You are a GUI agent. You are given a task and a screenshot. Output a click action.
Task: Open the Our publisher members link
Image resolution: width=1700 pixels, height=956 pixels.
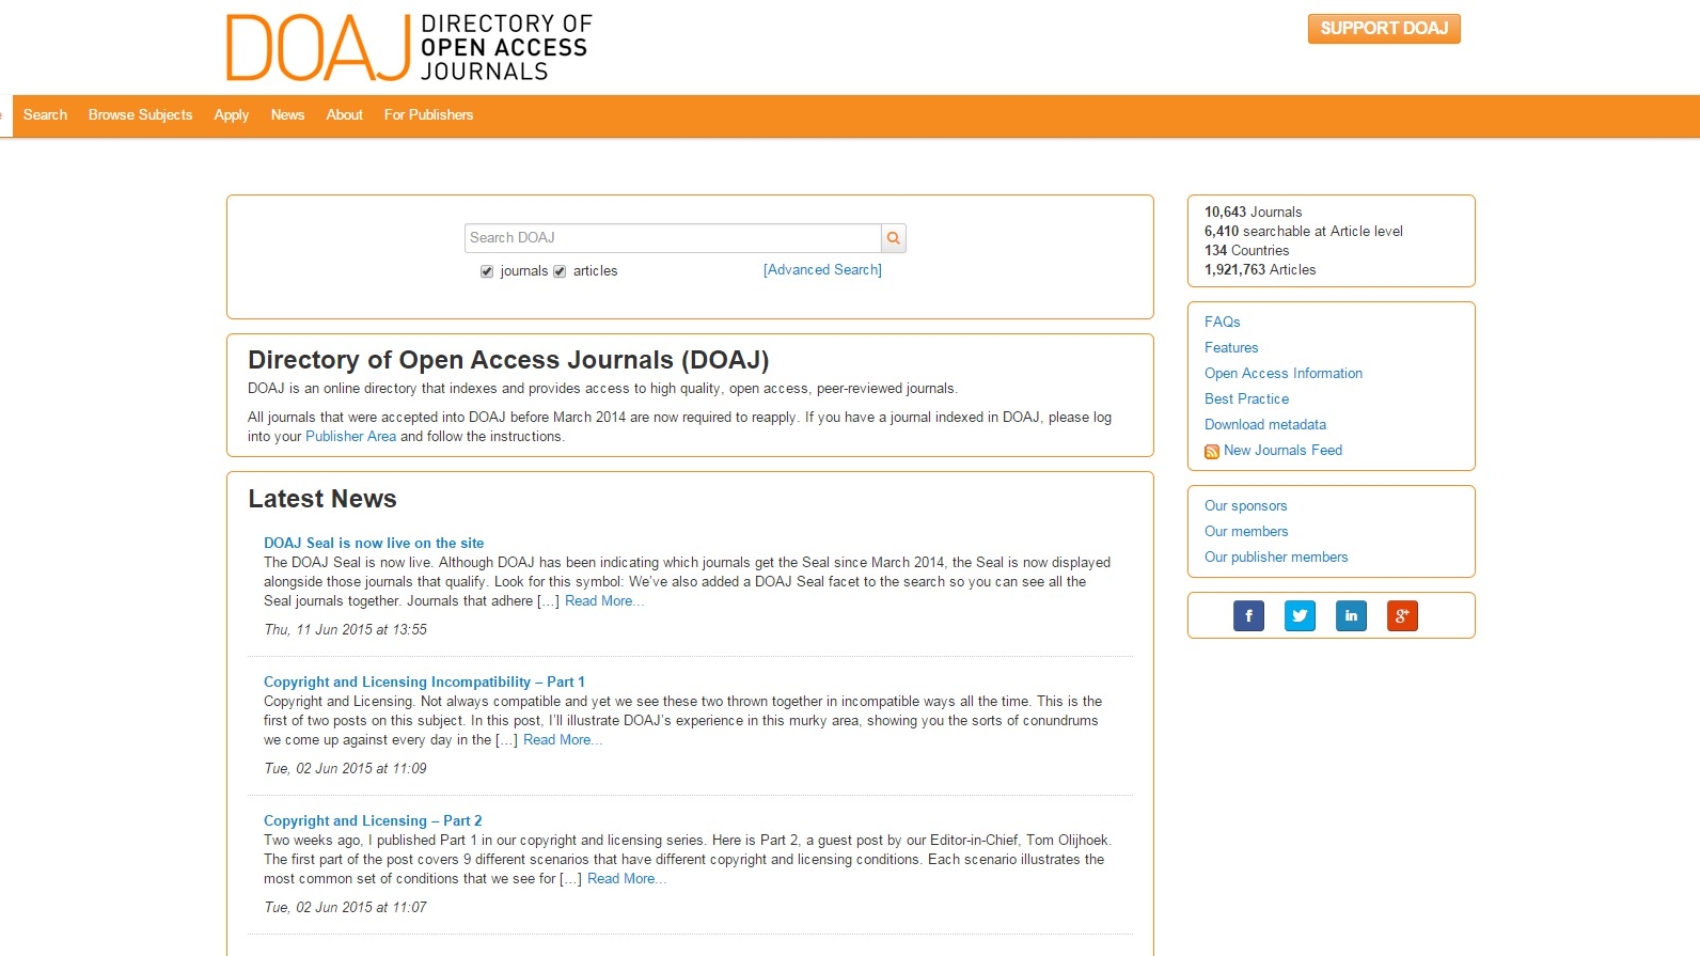tap(1276, 557)
